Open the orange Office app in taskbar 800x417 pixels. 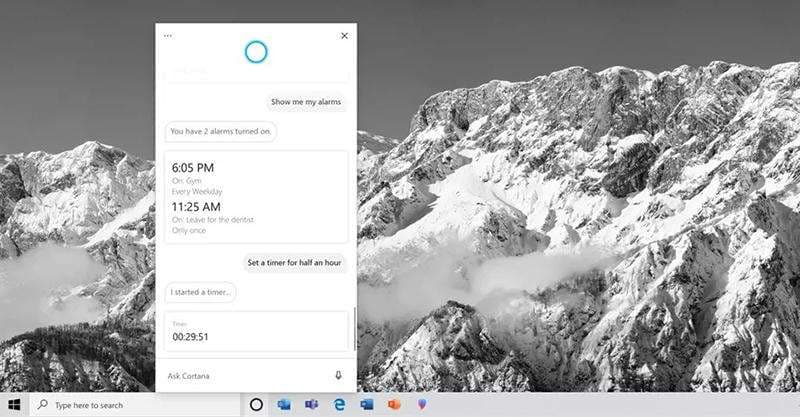tap(394, 405)
